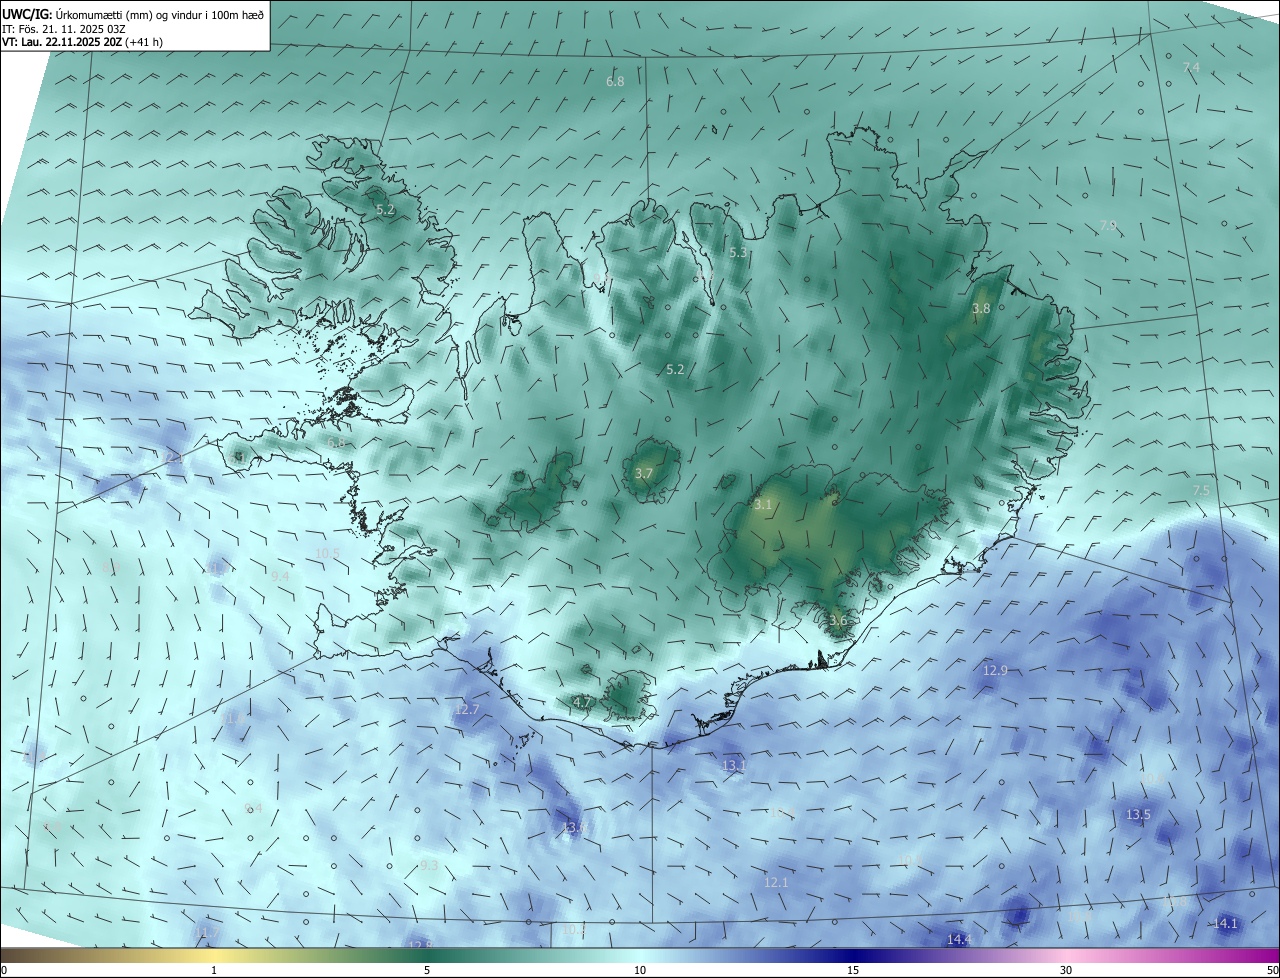Click the 12.7 value off the southwest coast
This screenshot has width=1280, height=978.
tap(466, 709)
